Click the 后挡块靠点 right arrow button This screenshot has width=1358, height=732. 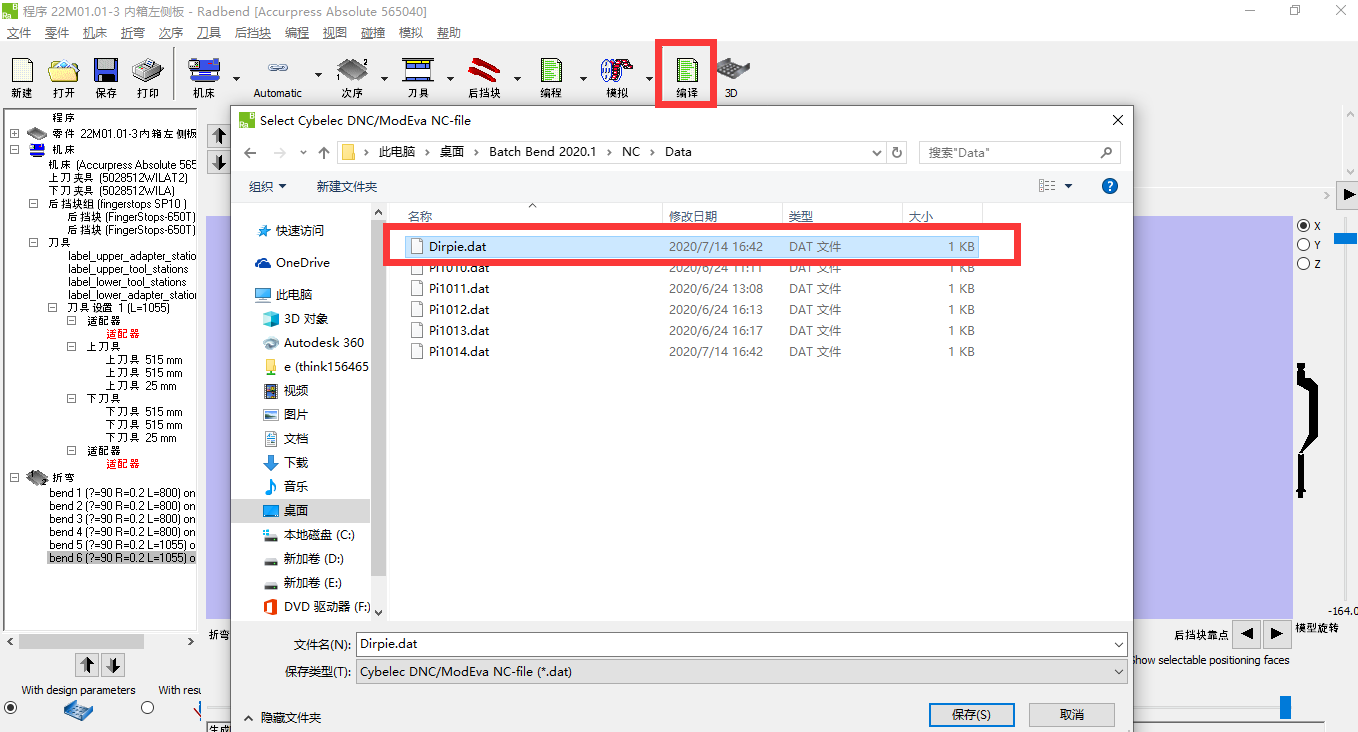tap(1276, 634)
